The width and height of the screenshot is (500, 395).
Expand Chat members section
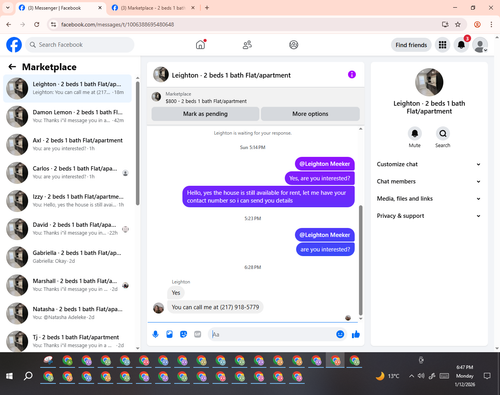coord(429,182)
